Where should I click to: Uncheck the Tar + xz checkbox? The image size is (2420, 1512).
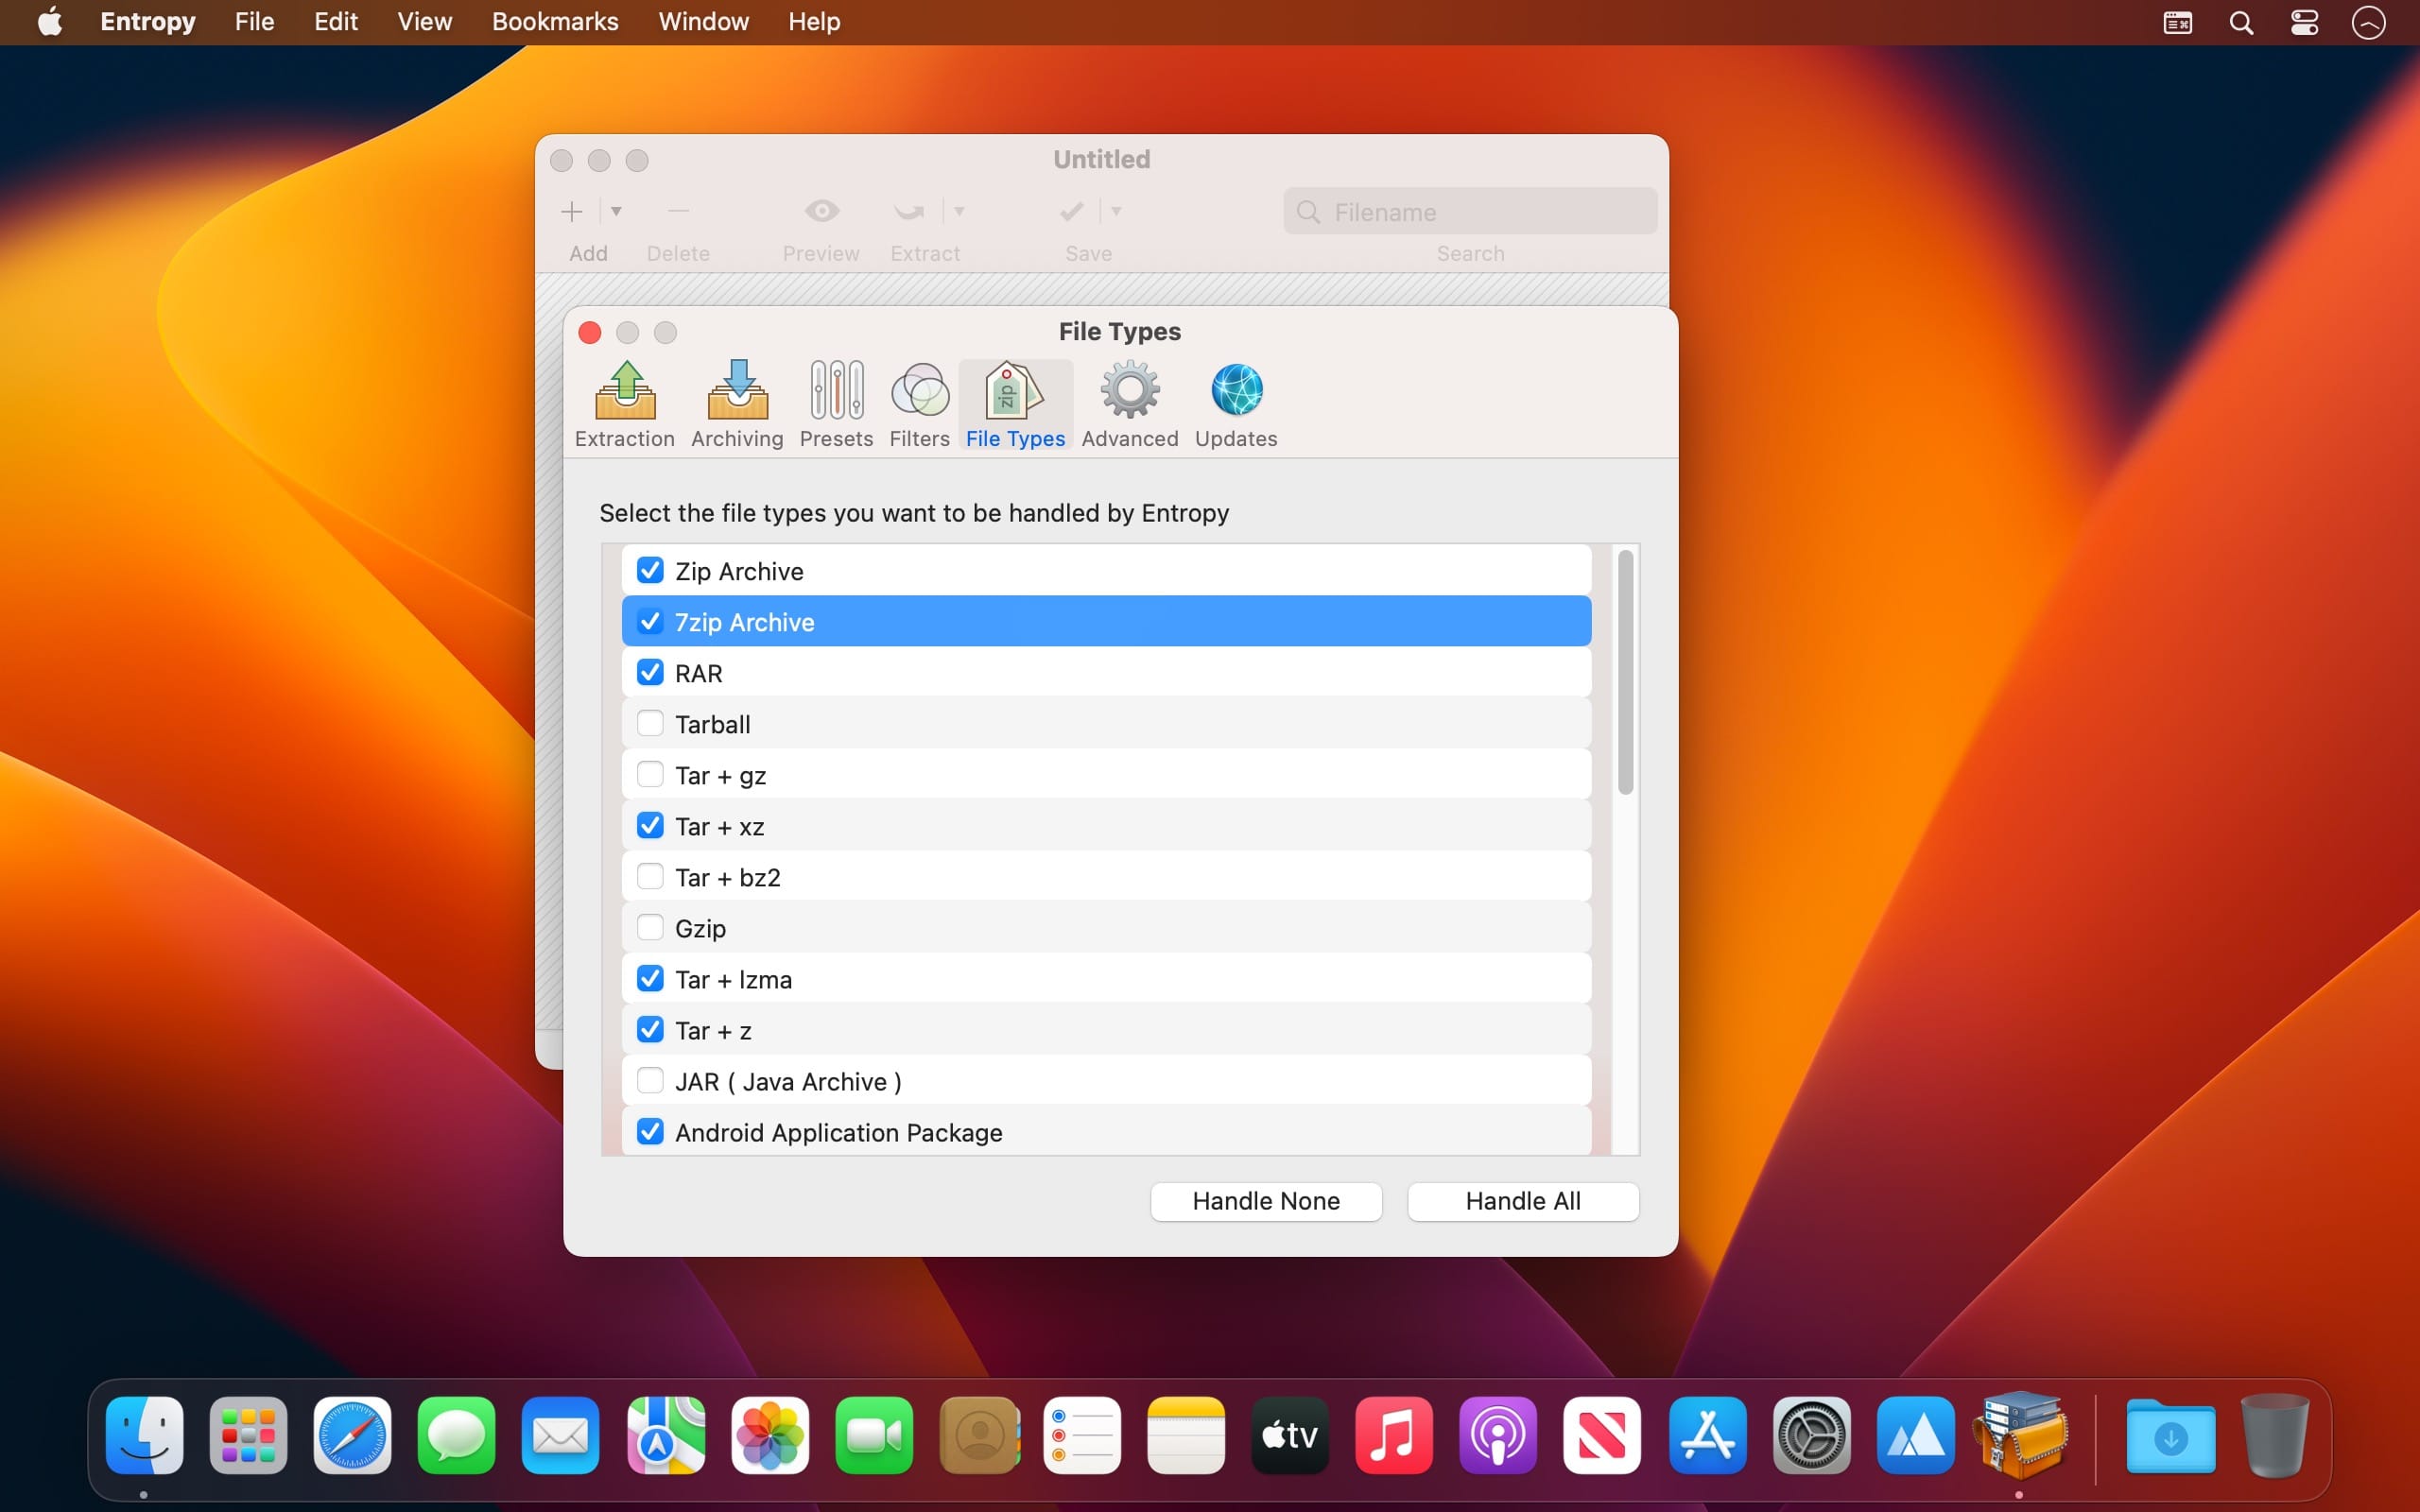[x=650, y=825]
